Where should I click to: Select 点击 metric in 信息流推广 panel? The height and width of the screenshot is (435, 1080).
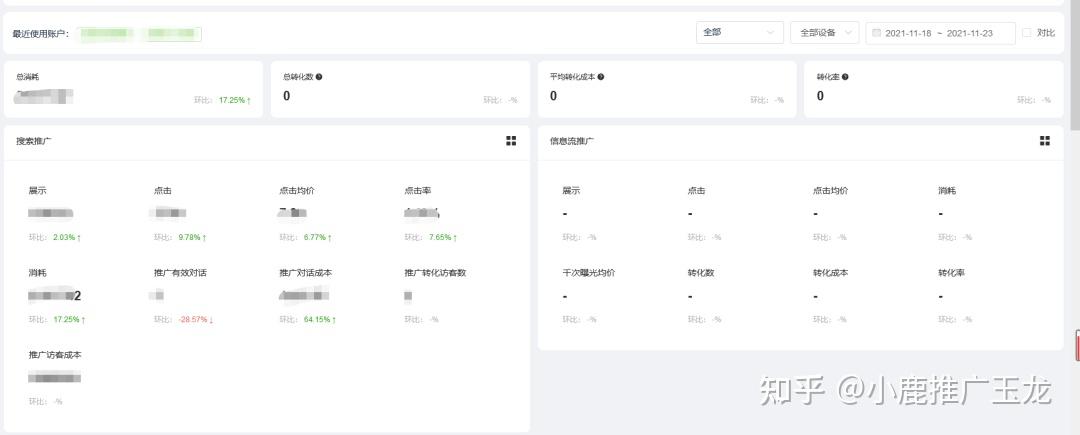click(696, 191)
